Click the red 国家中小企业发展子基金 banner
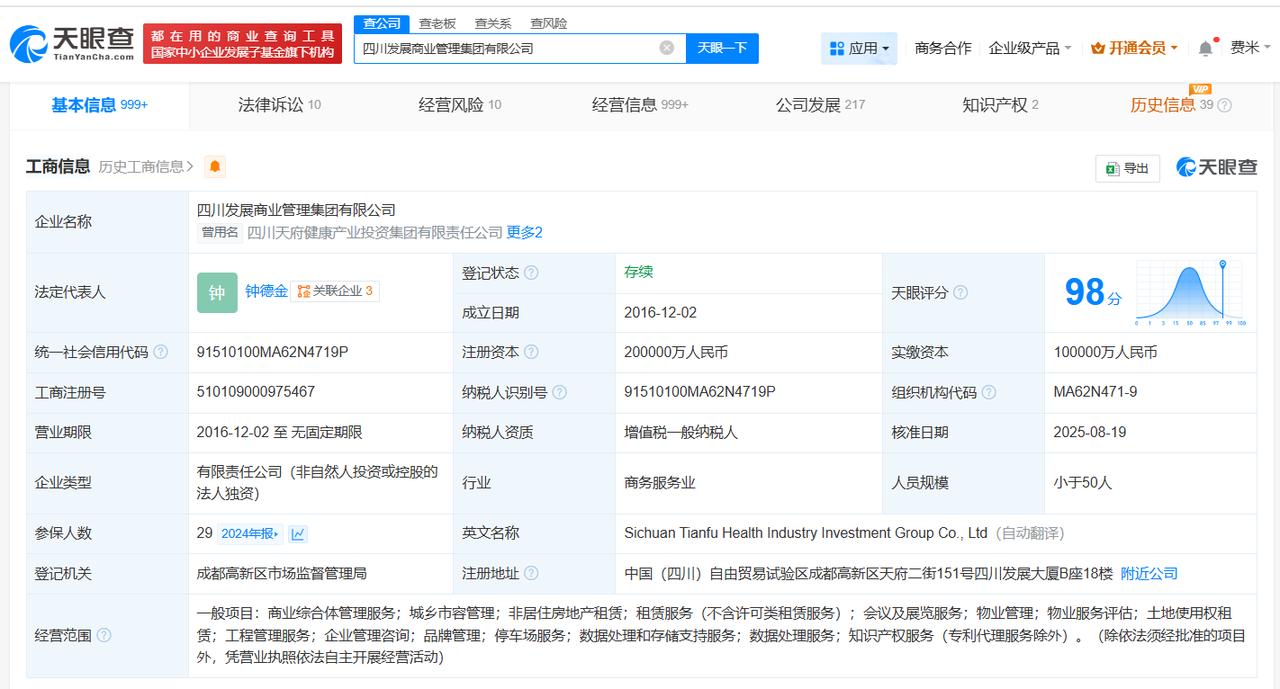This screenshot has width=1280, height=689. [242, 44]
